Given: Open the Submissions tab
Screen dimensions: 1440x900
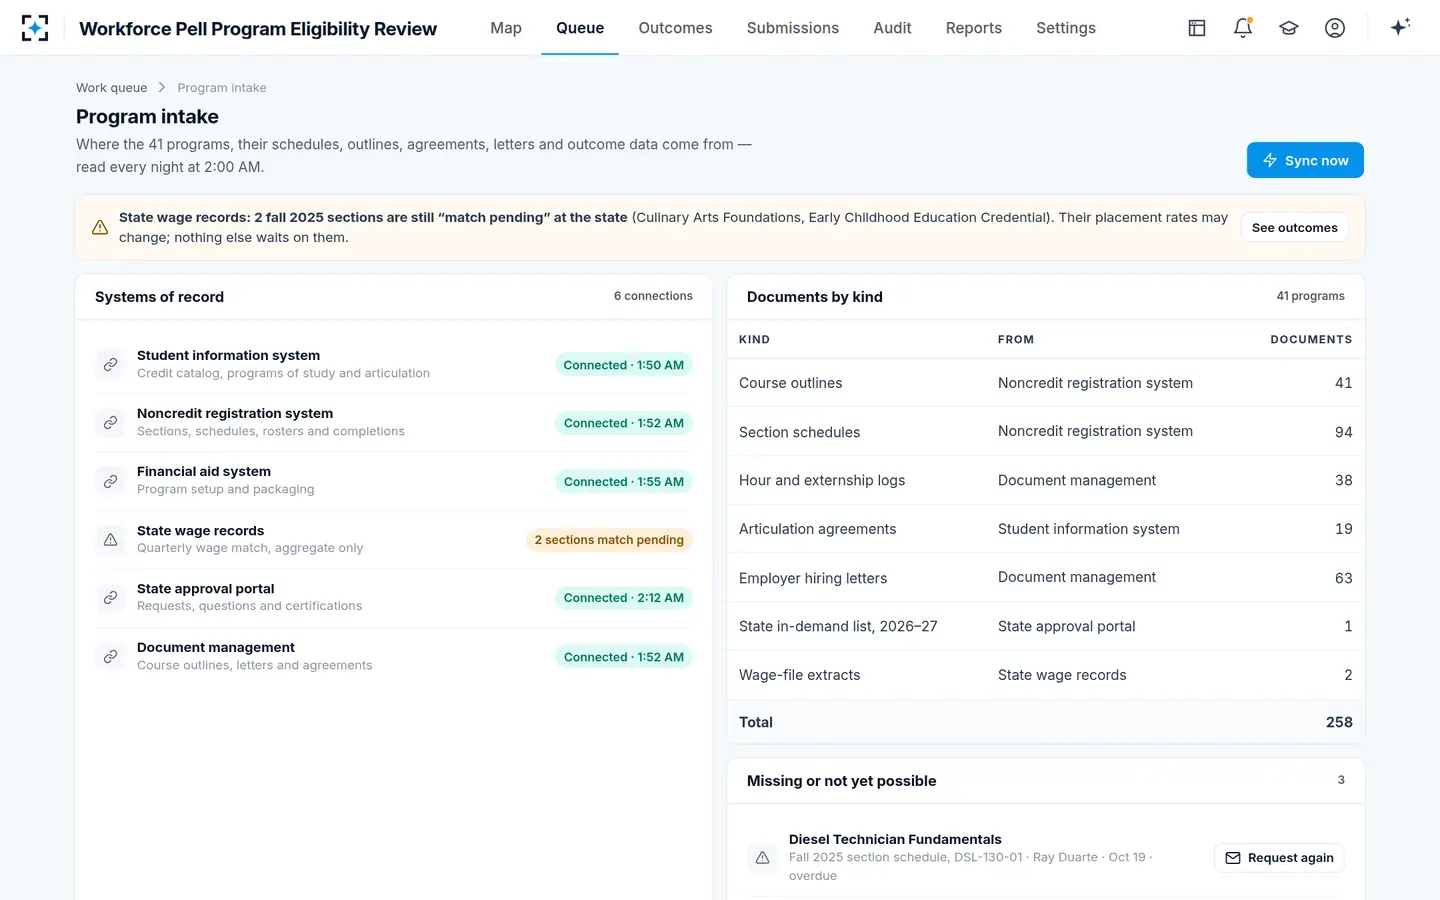Looking at the screenshot, I should click(793, 28).
